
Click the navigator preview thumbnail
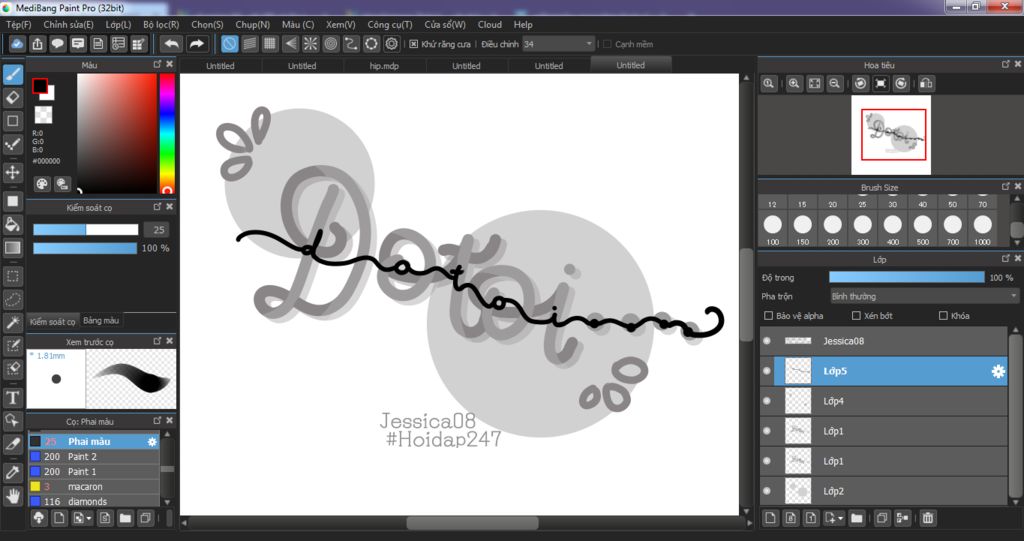[891, 135]
